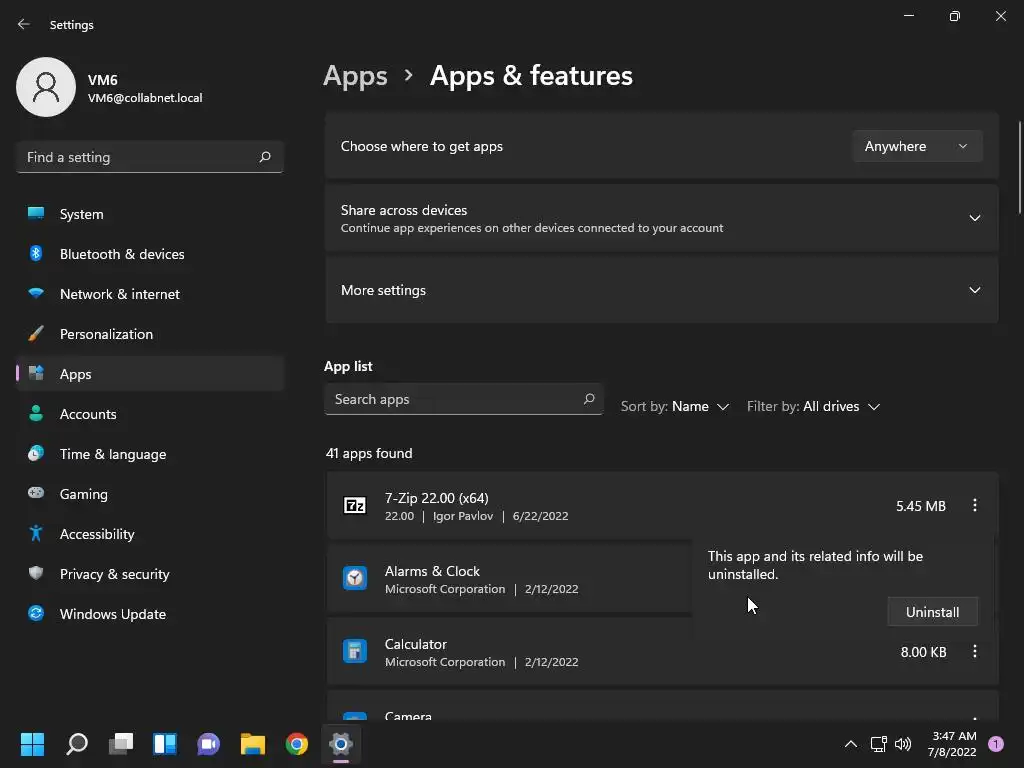Select the Bluetooth & devices icon
The height and width of the screenshot is (768, 1024).
point(36,253)
